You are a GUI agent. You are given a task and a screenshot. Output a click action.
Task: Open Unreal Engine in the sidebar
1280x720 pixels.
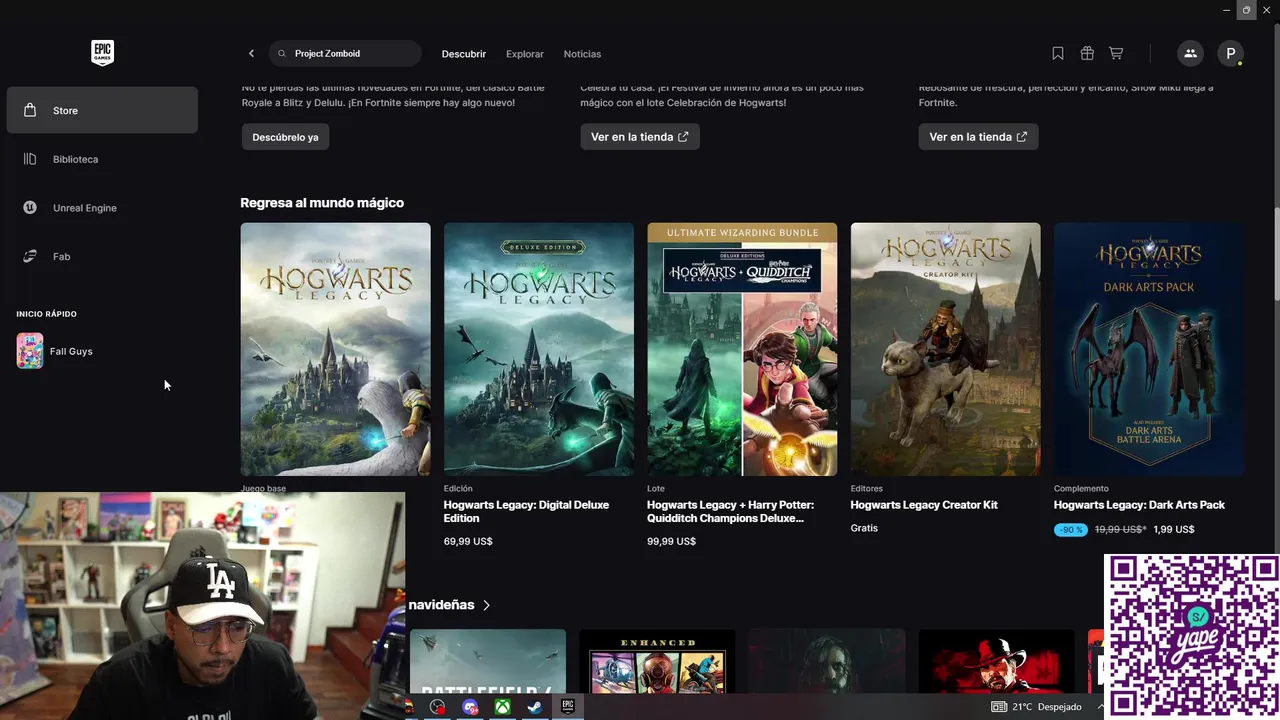tap(102, 208)
